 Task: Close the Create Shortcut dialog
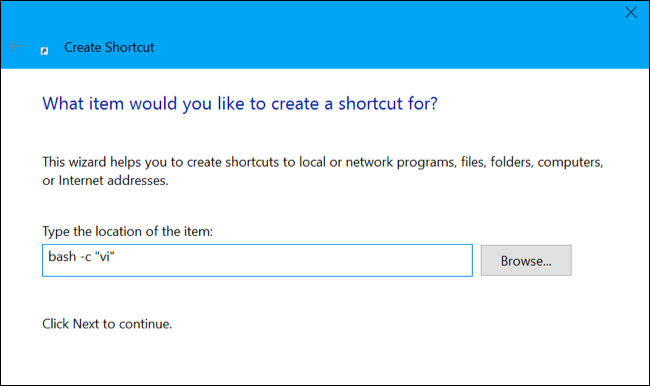(x=631, y=12)
